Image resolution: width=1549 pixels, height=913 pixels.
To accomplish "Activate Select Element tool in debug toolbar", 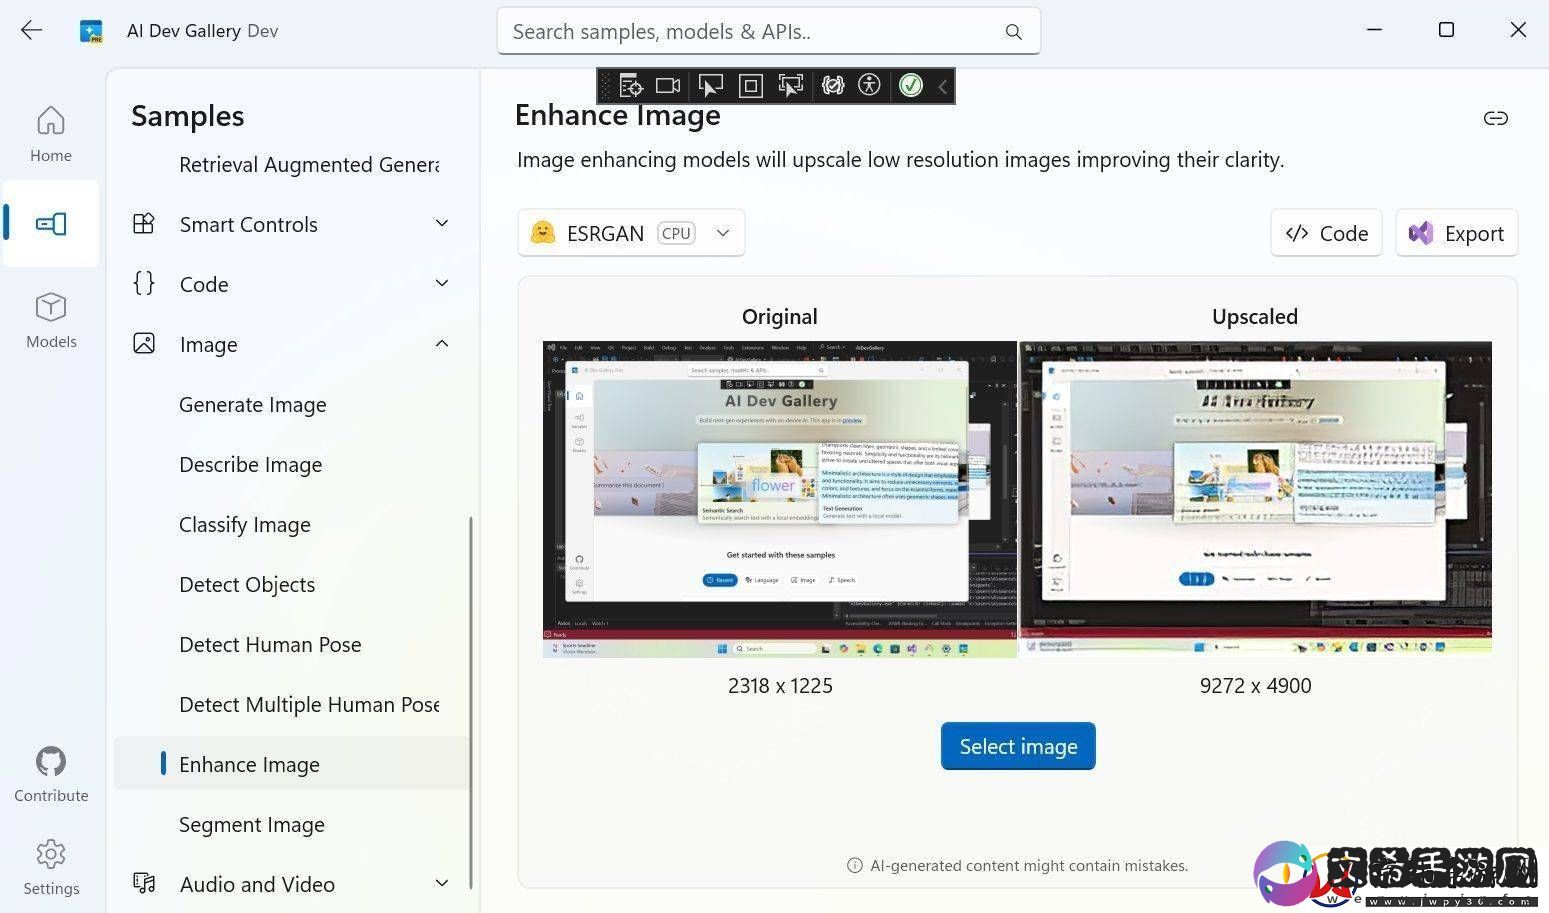I will [x=710, y=86].
